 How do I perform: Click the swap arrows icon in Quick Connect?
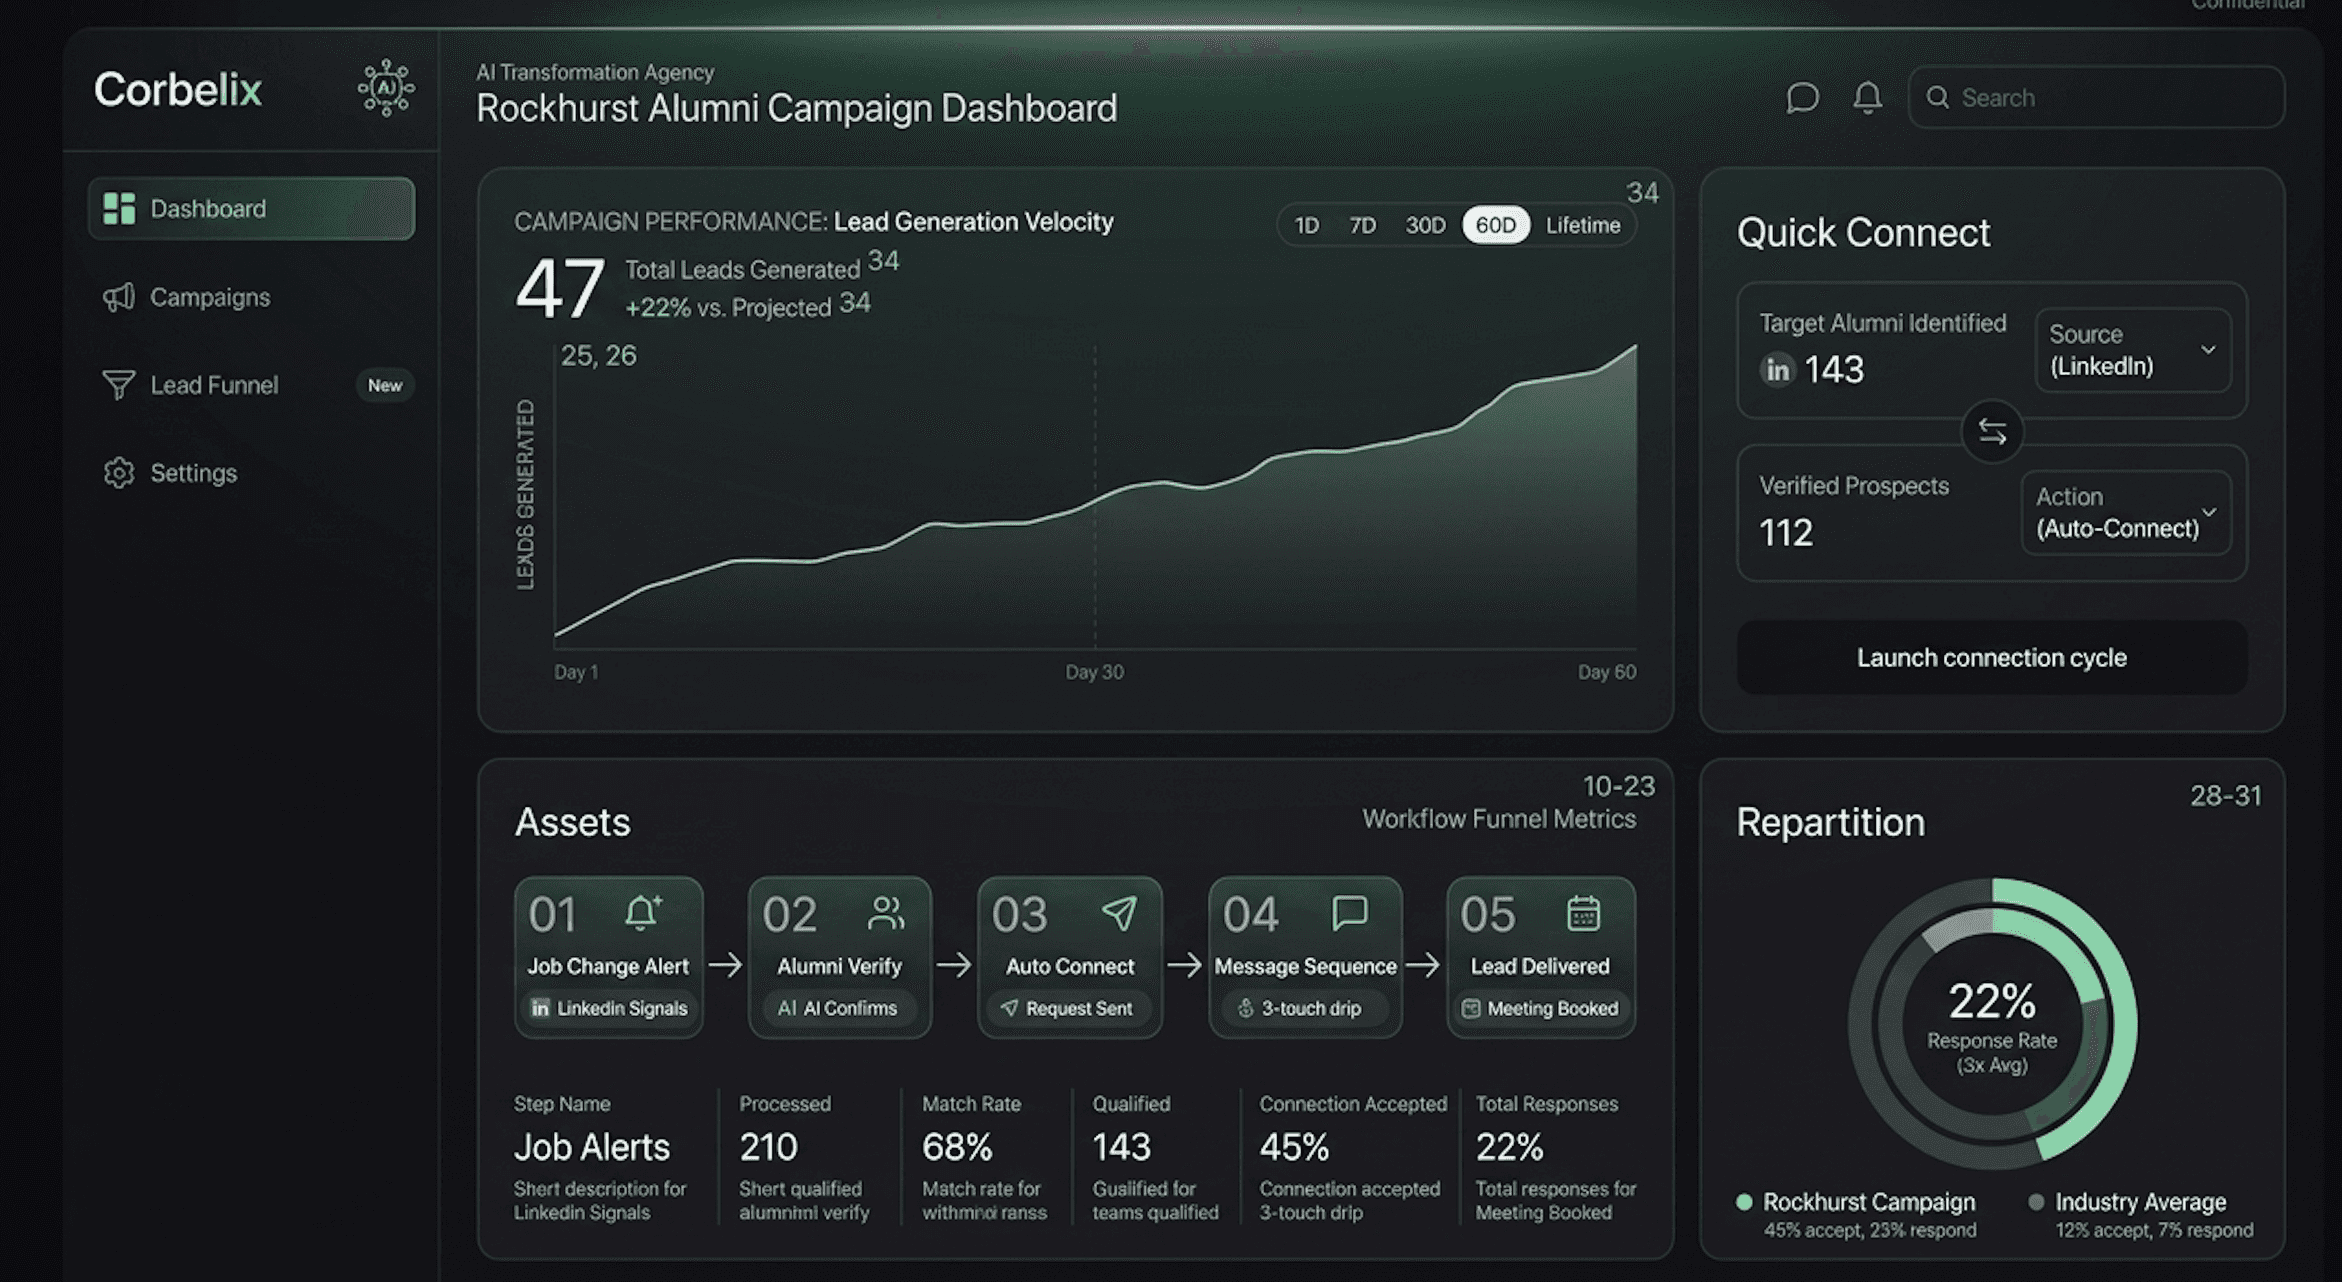coord(1991,432)
